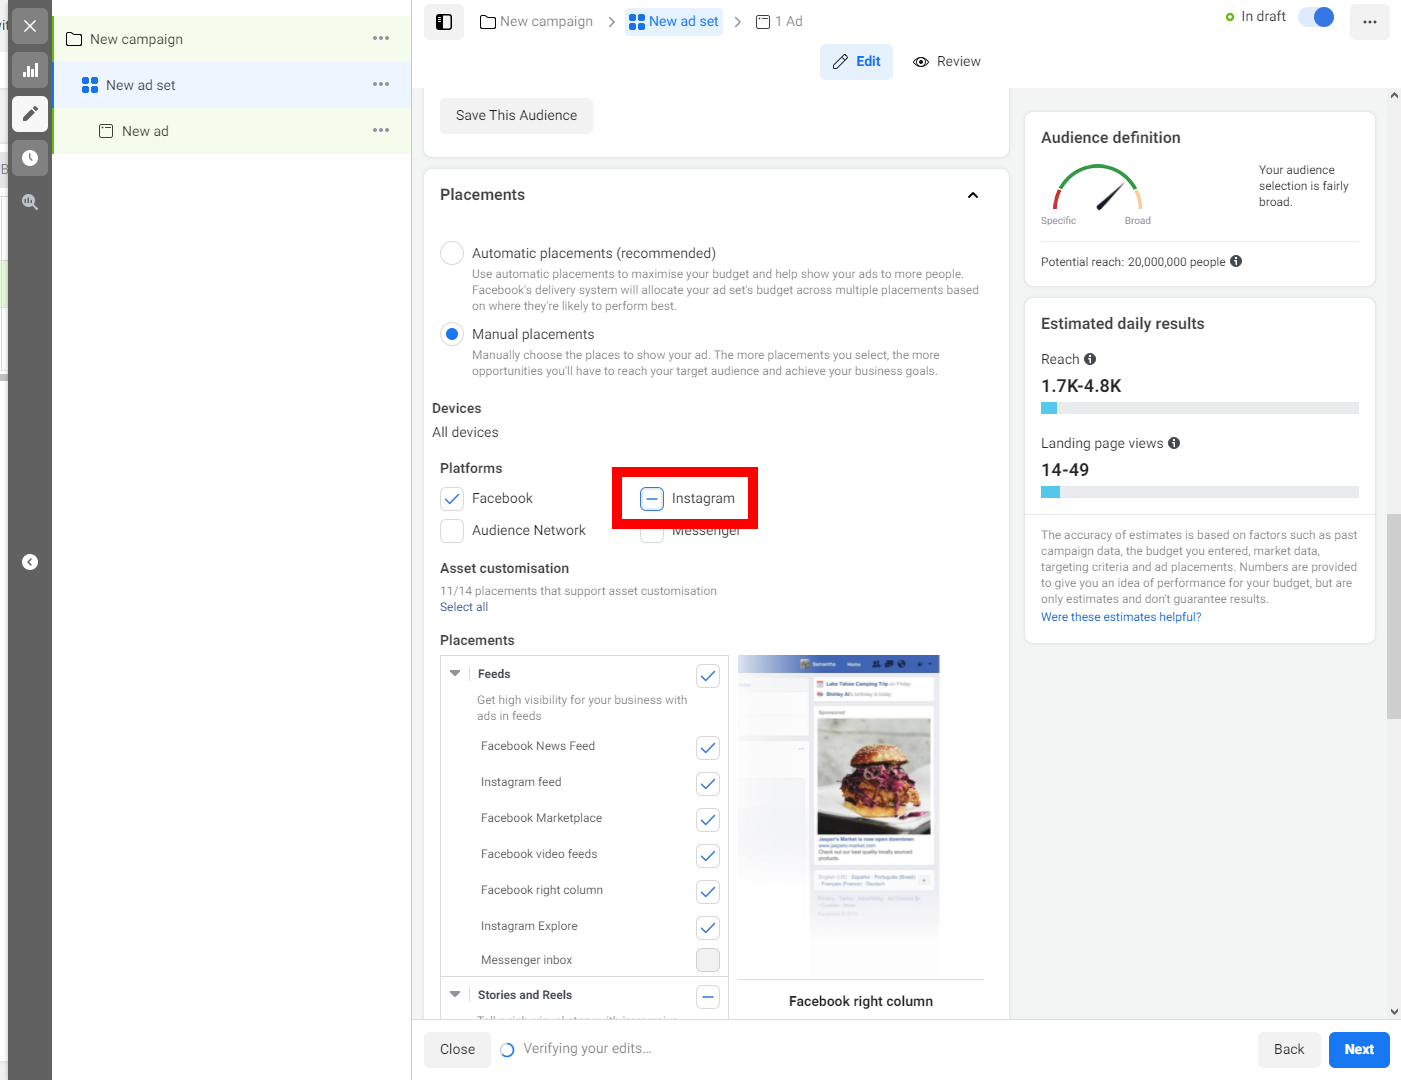This screenshot has height=1080, width=1401.
Task: Close the editing drawer with X icon
Action: coord(30,26)
